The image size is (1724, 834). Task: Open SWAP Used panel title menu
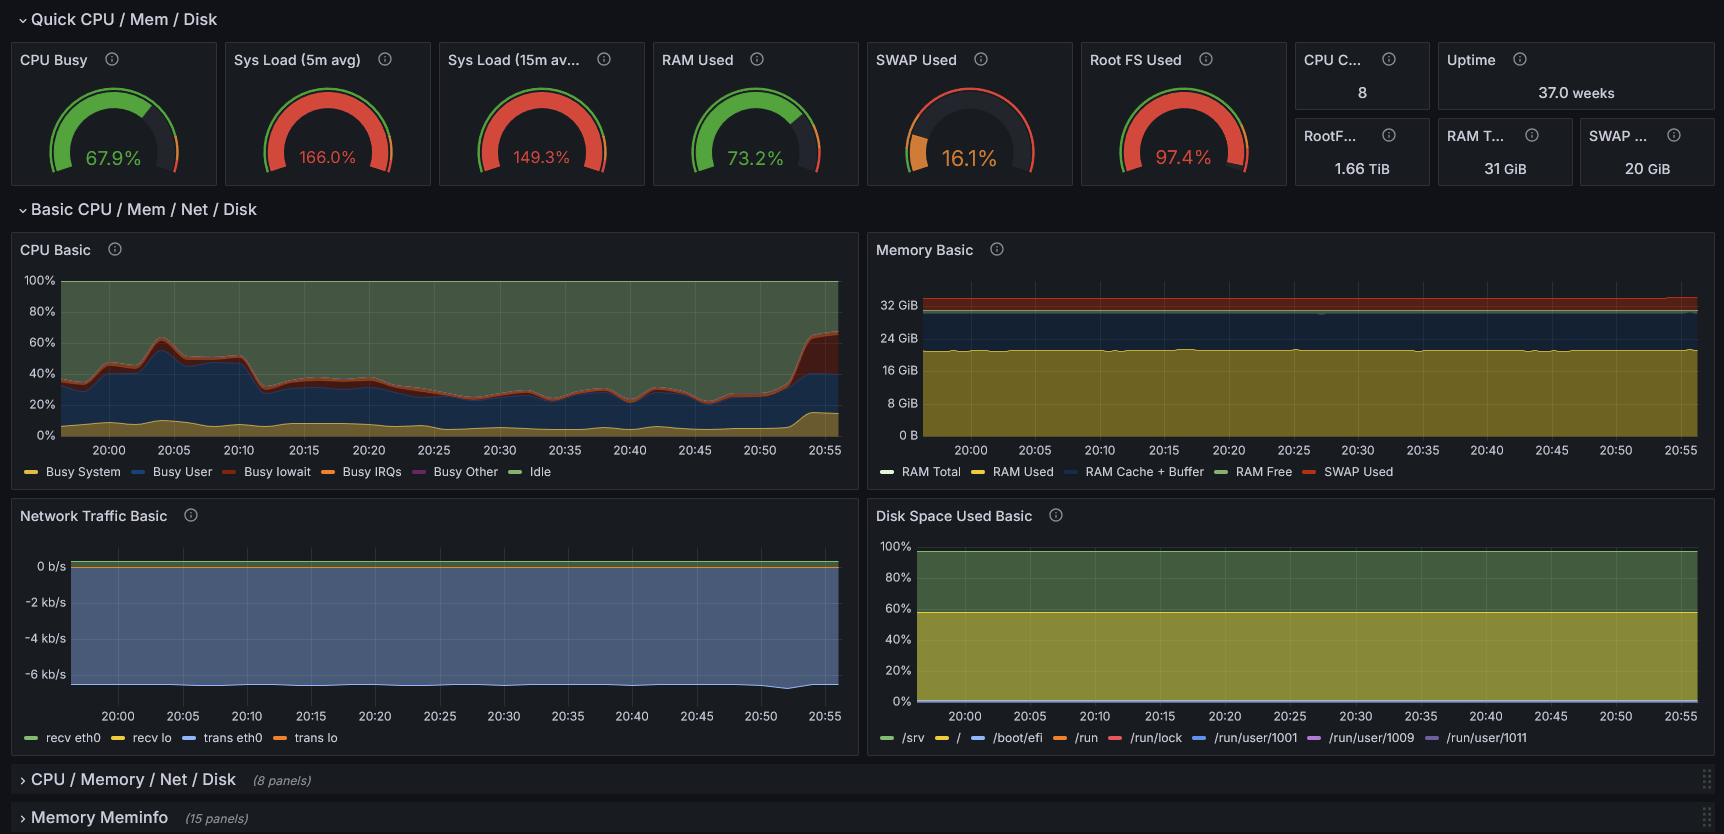(x=916, y=60)
